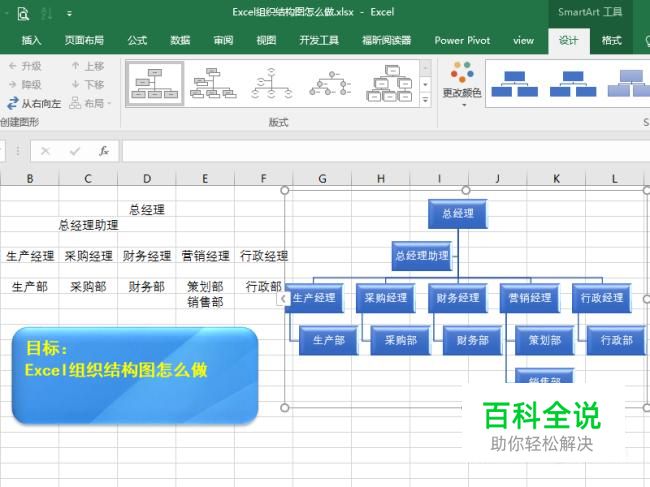Select column G header
The width and height of the screenshot is (650, 487).
click(x=322, y=179)
